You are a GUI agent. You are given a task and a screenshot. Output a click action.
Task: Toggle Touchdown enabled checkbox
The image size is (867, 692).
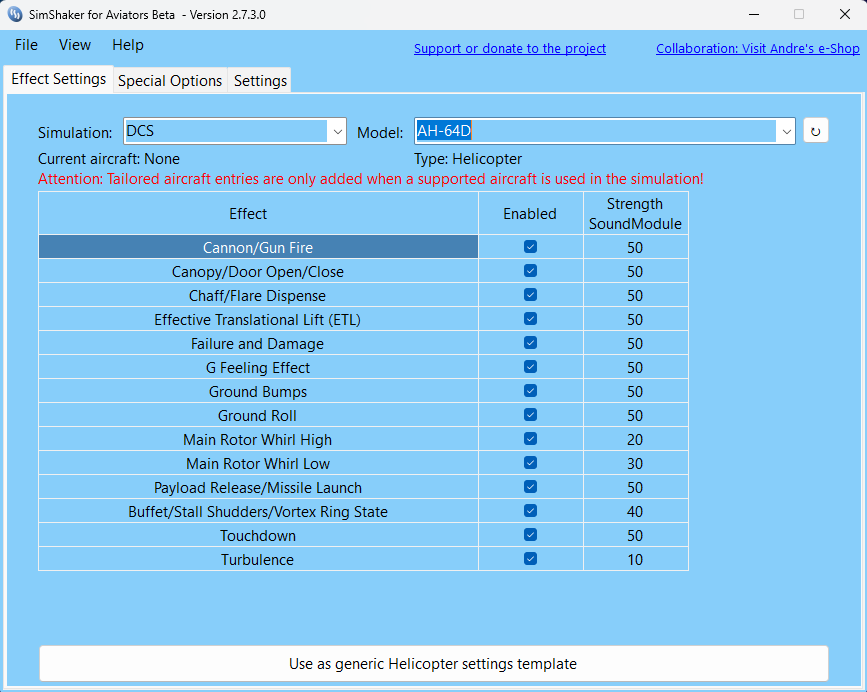(x=530, y=534)
